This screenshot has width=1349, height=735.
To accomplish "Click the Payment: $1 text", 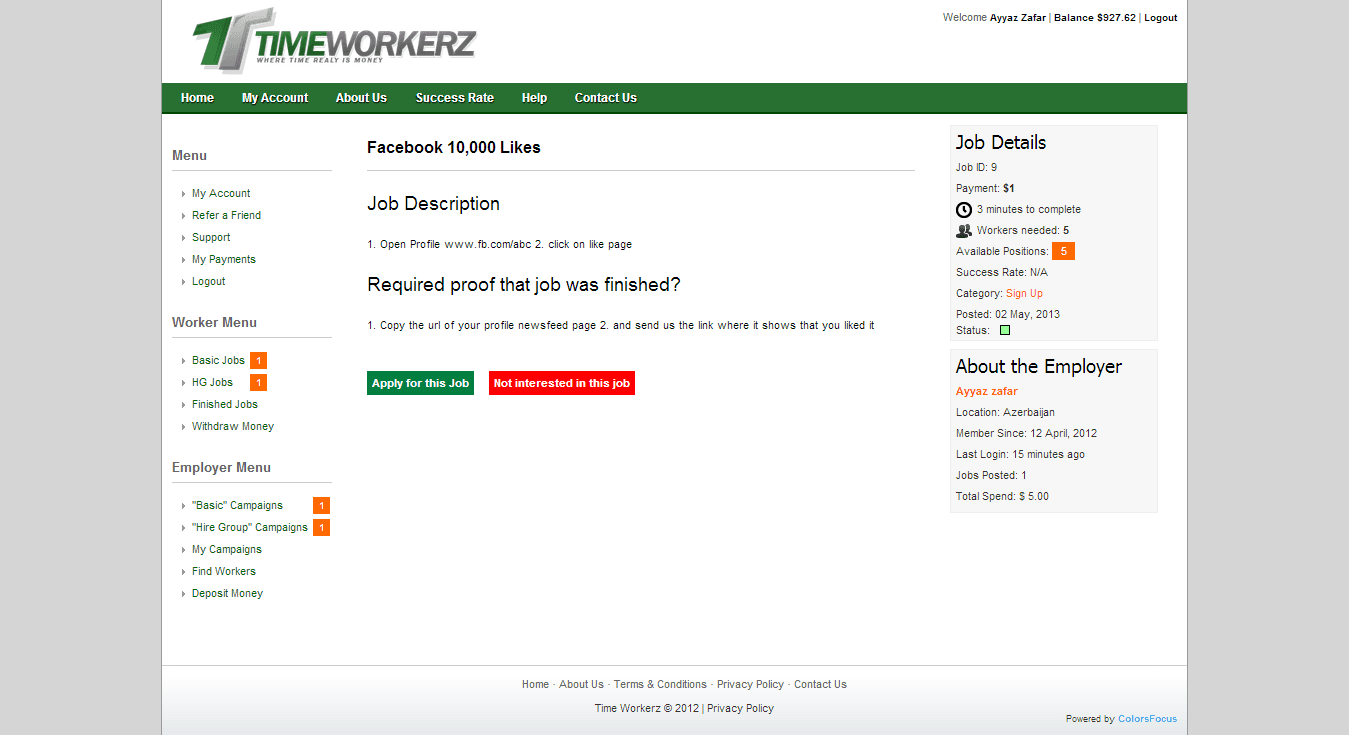I will (x=985, y=189).
